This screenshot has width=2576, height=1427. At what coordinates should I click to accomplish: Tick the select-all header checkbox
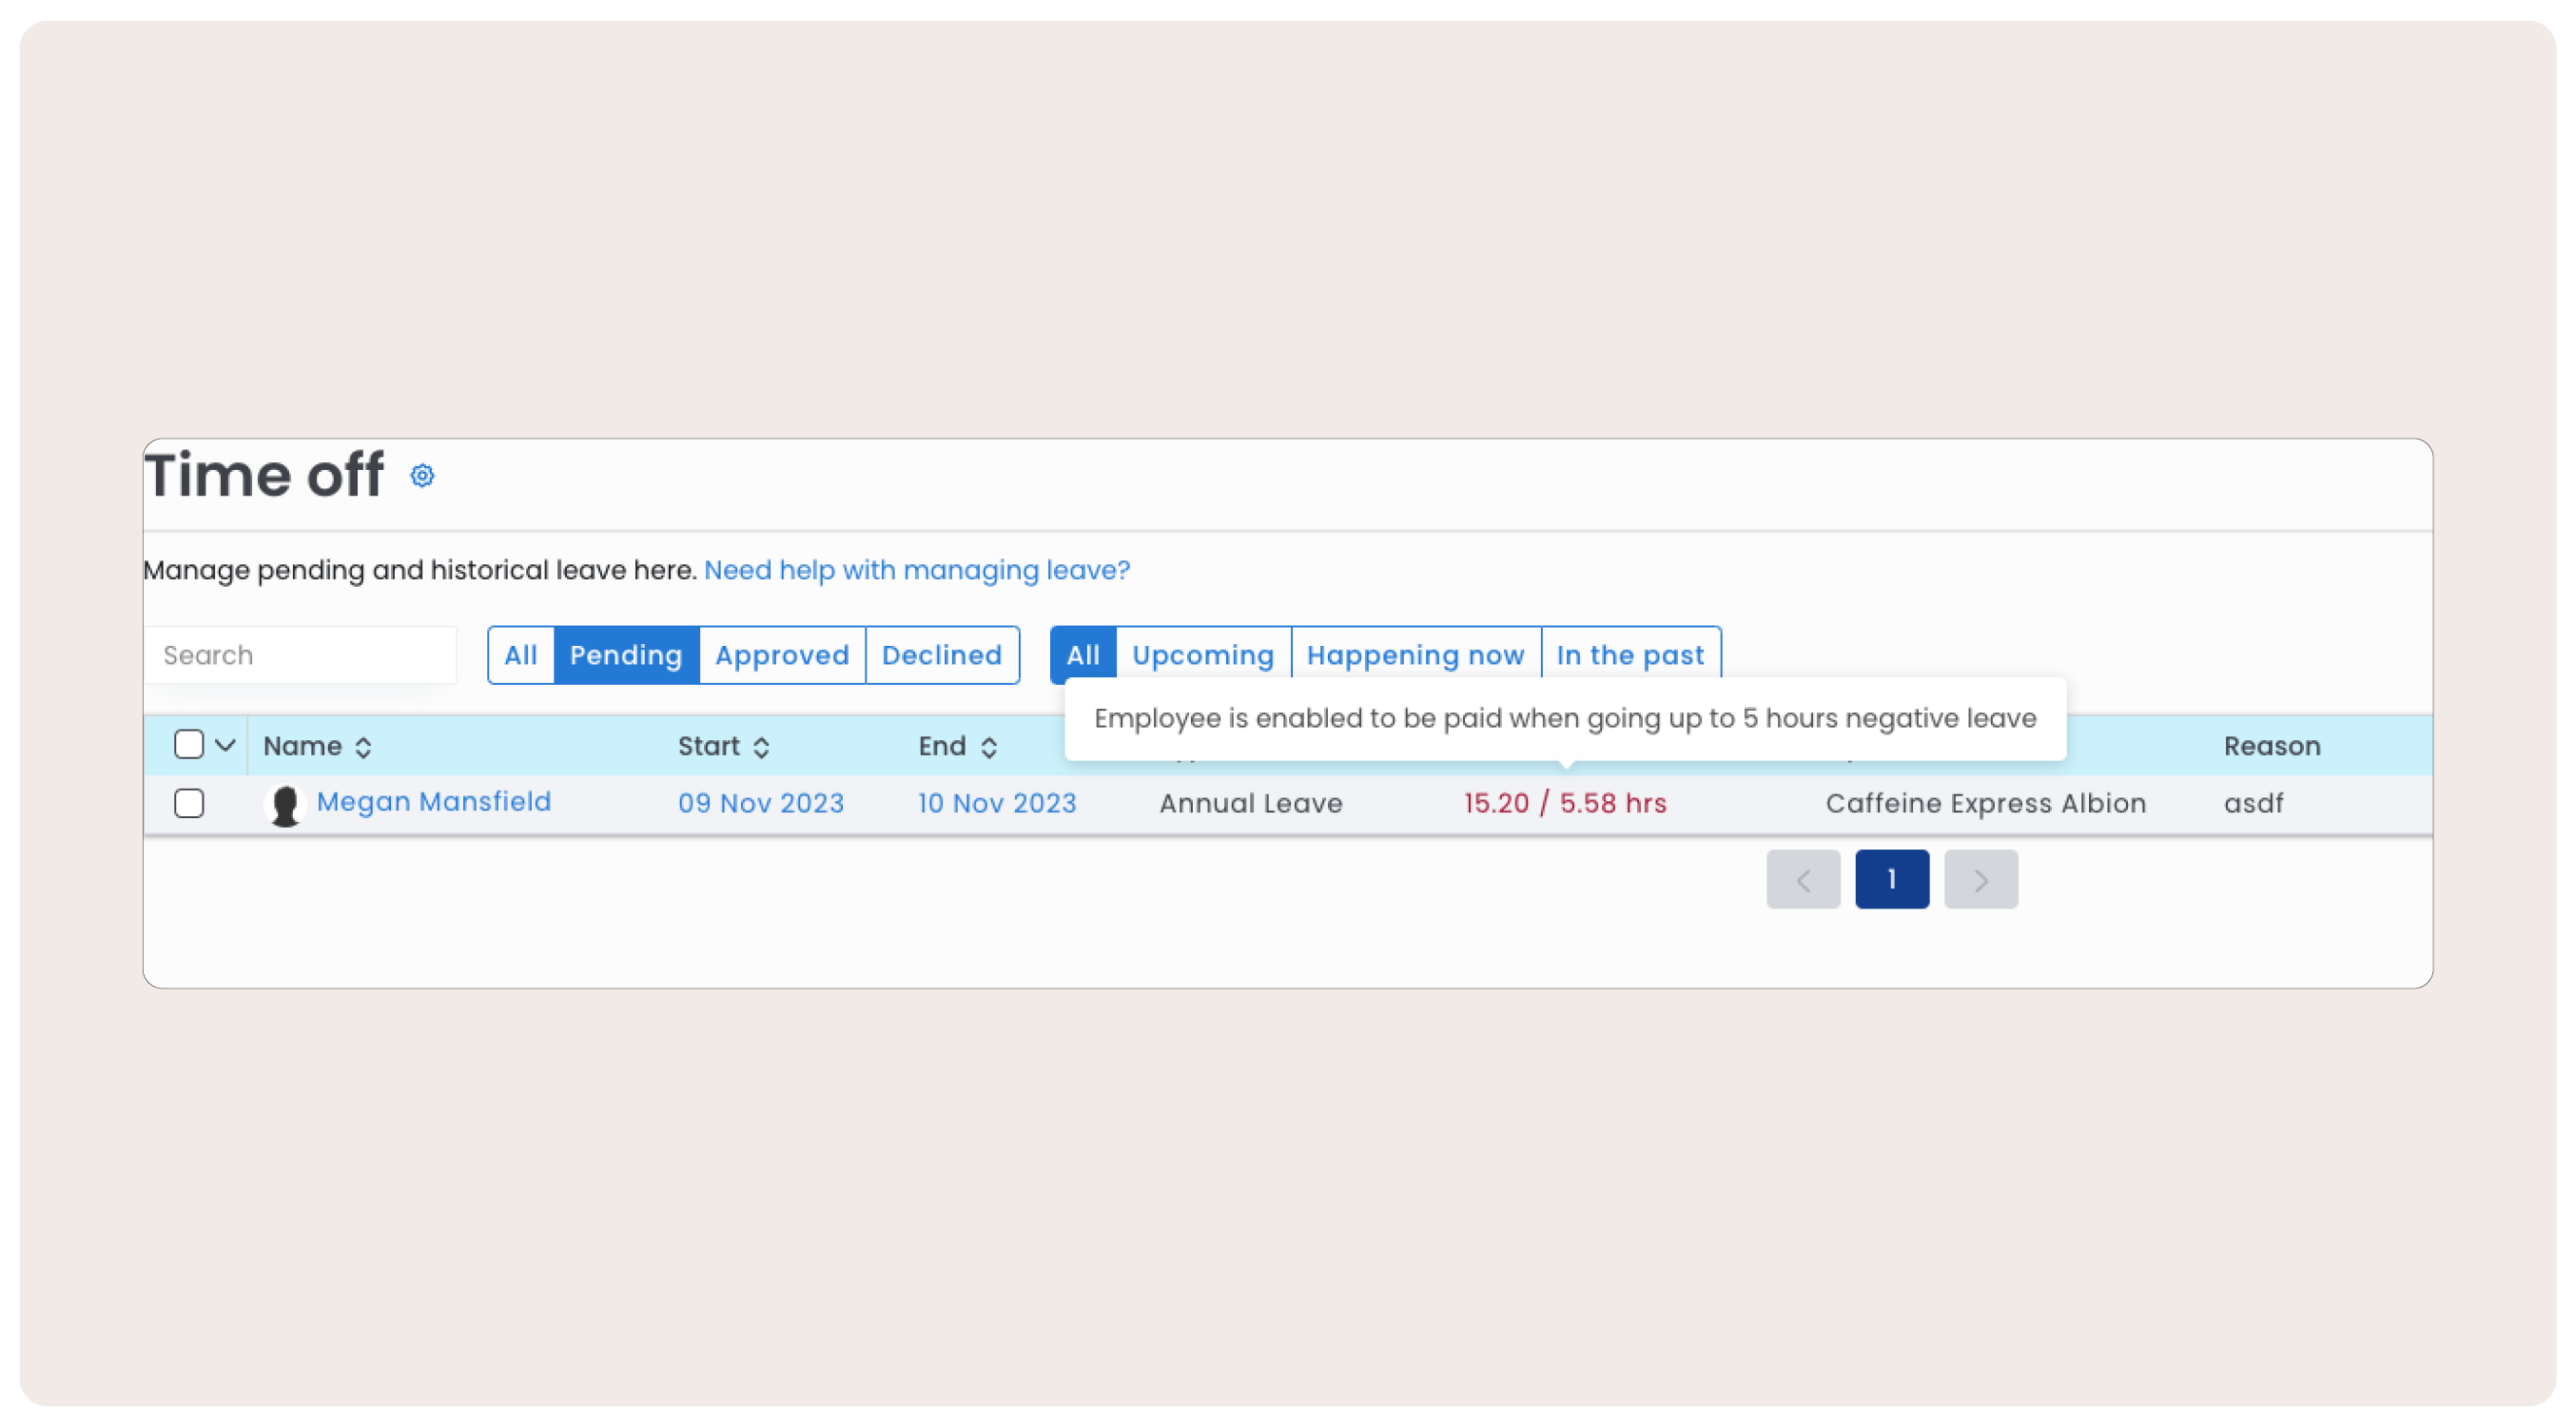tap(189, 744)
